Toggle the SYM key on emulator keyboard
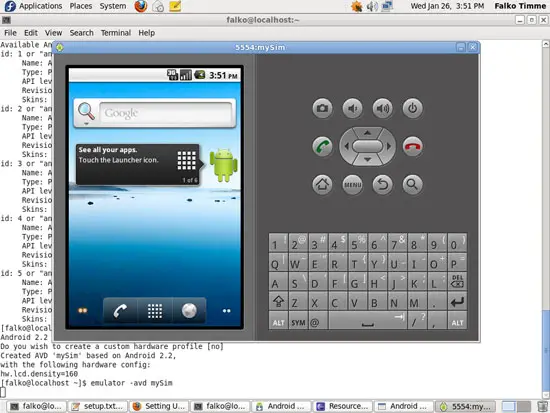Image resolution: width=550 pixels, height=413 pixels. pyautogui.click(x=298, y=322)
